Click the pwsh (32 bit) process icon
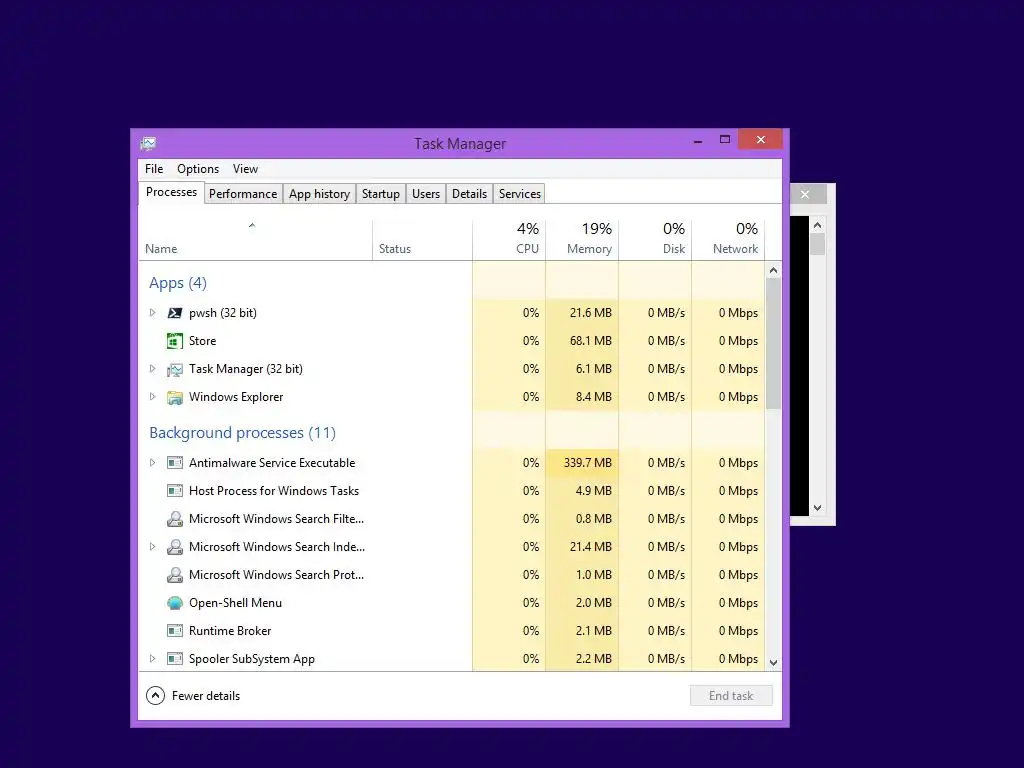The height and width of the screenshot is (768, 1024). pyautogui.click(x=174, y=313)
